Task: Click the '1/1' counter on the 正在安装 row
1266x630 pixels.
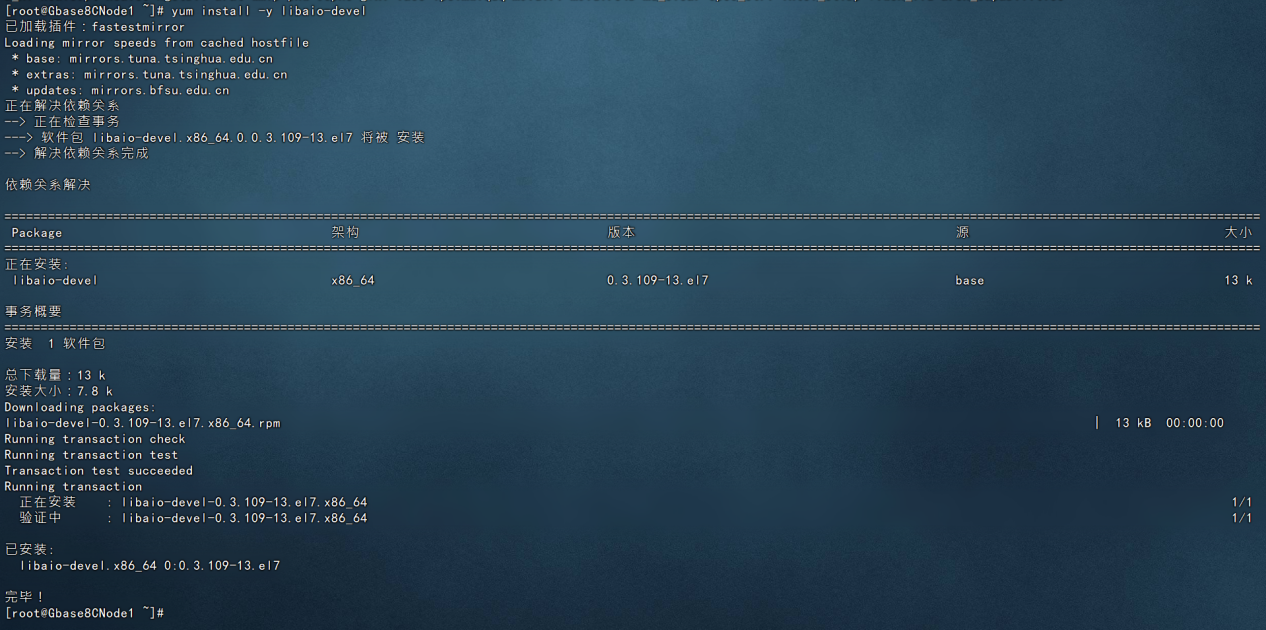Action: (1242, 503)
